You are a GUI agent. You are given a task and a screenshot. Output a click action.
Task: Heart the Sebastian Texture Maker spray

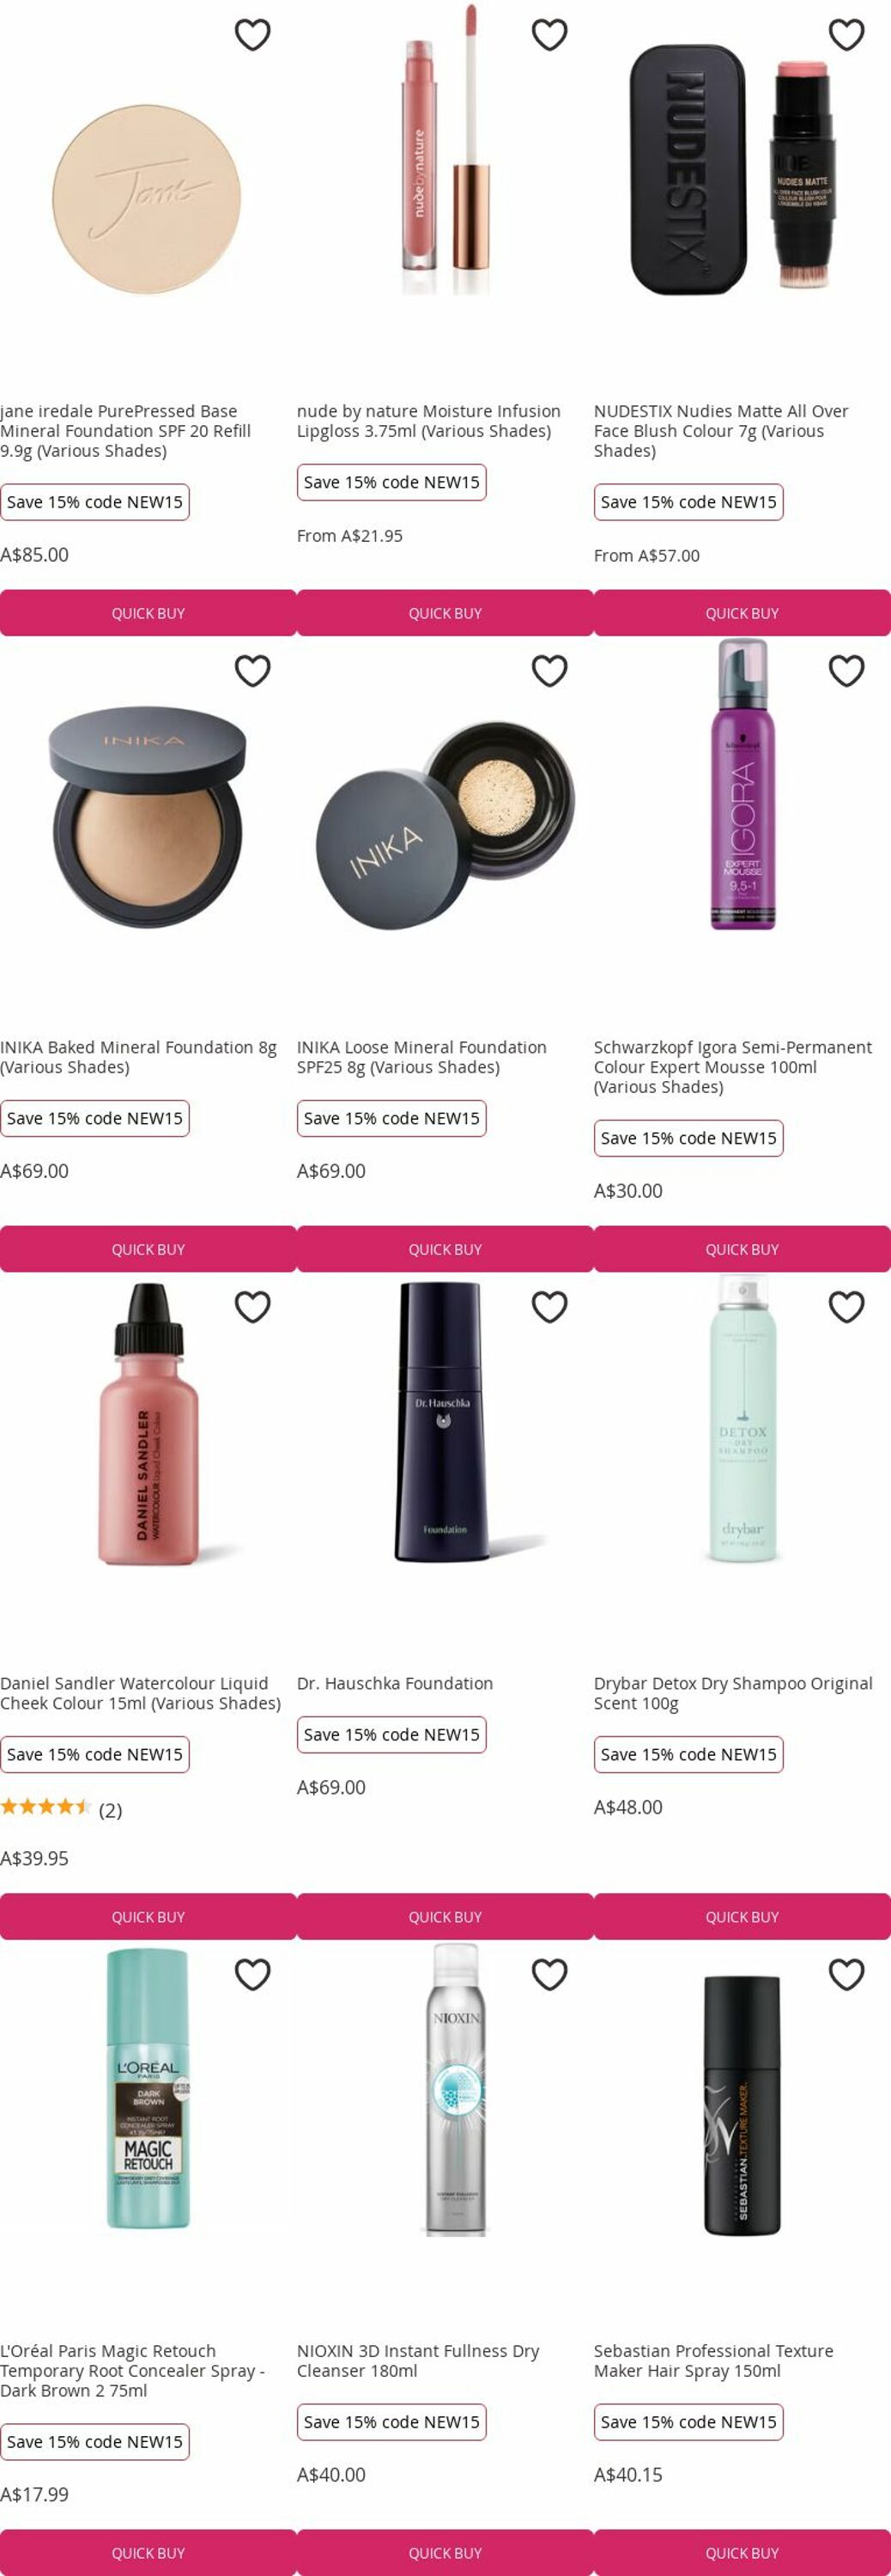click(846, 1974)
